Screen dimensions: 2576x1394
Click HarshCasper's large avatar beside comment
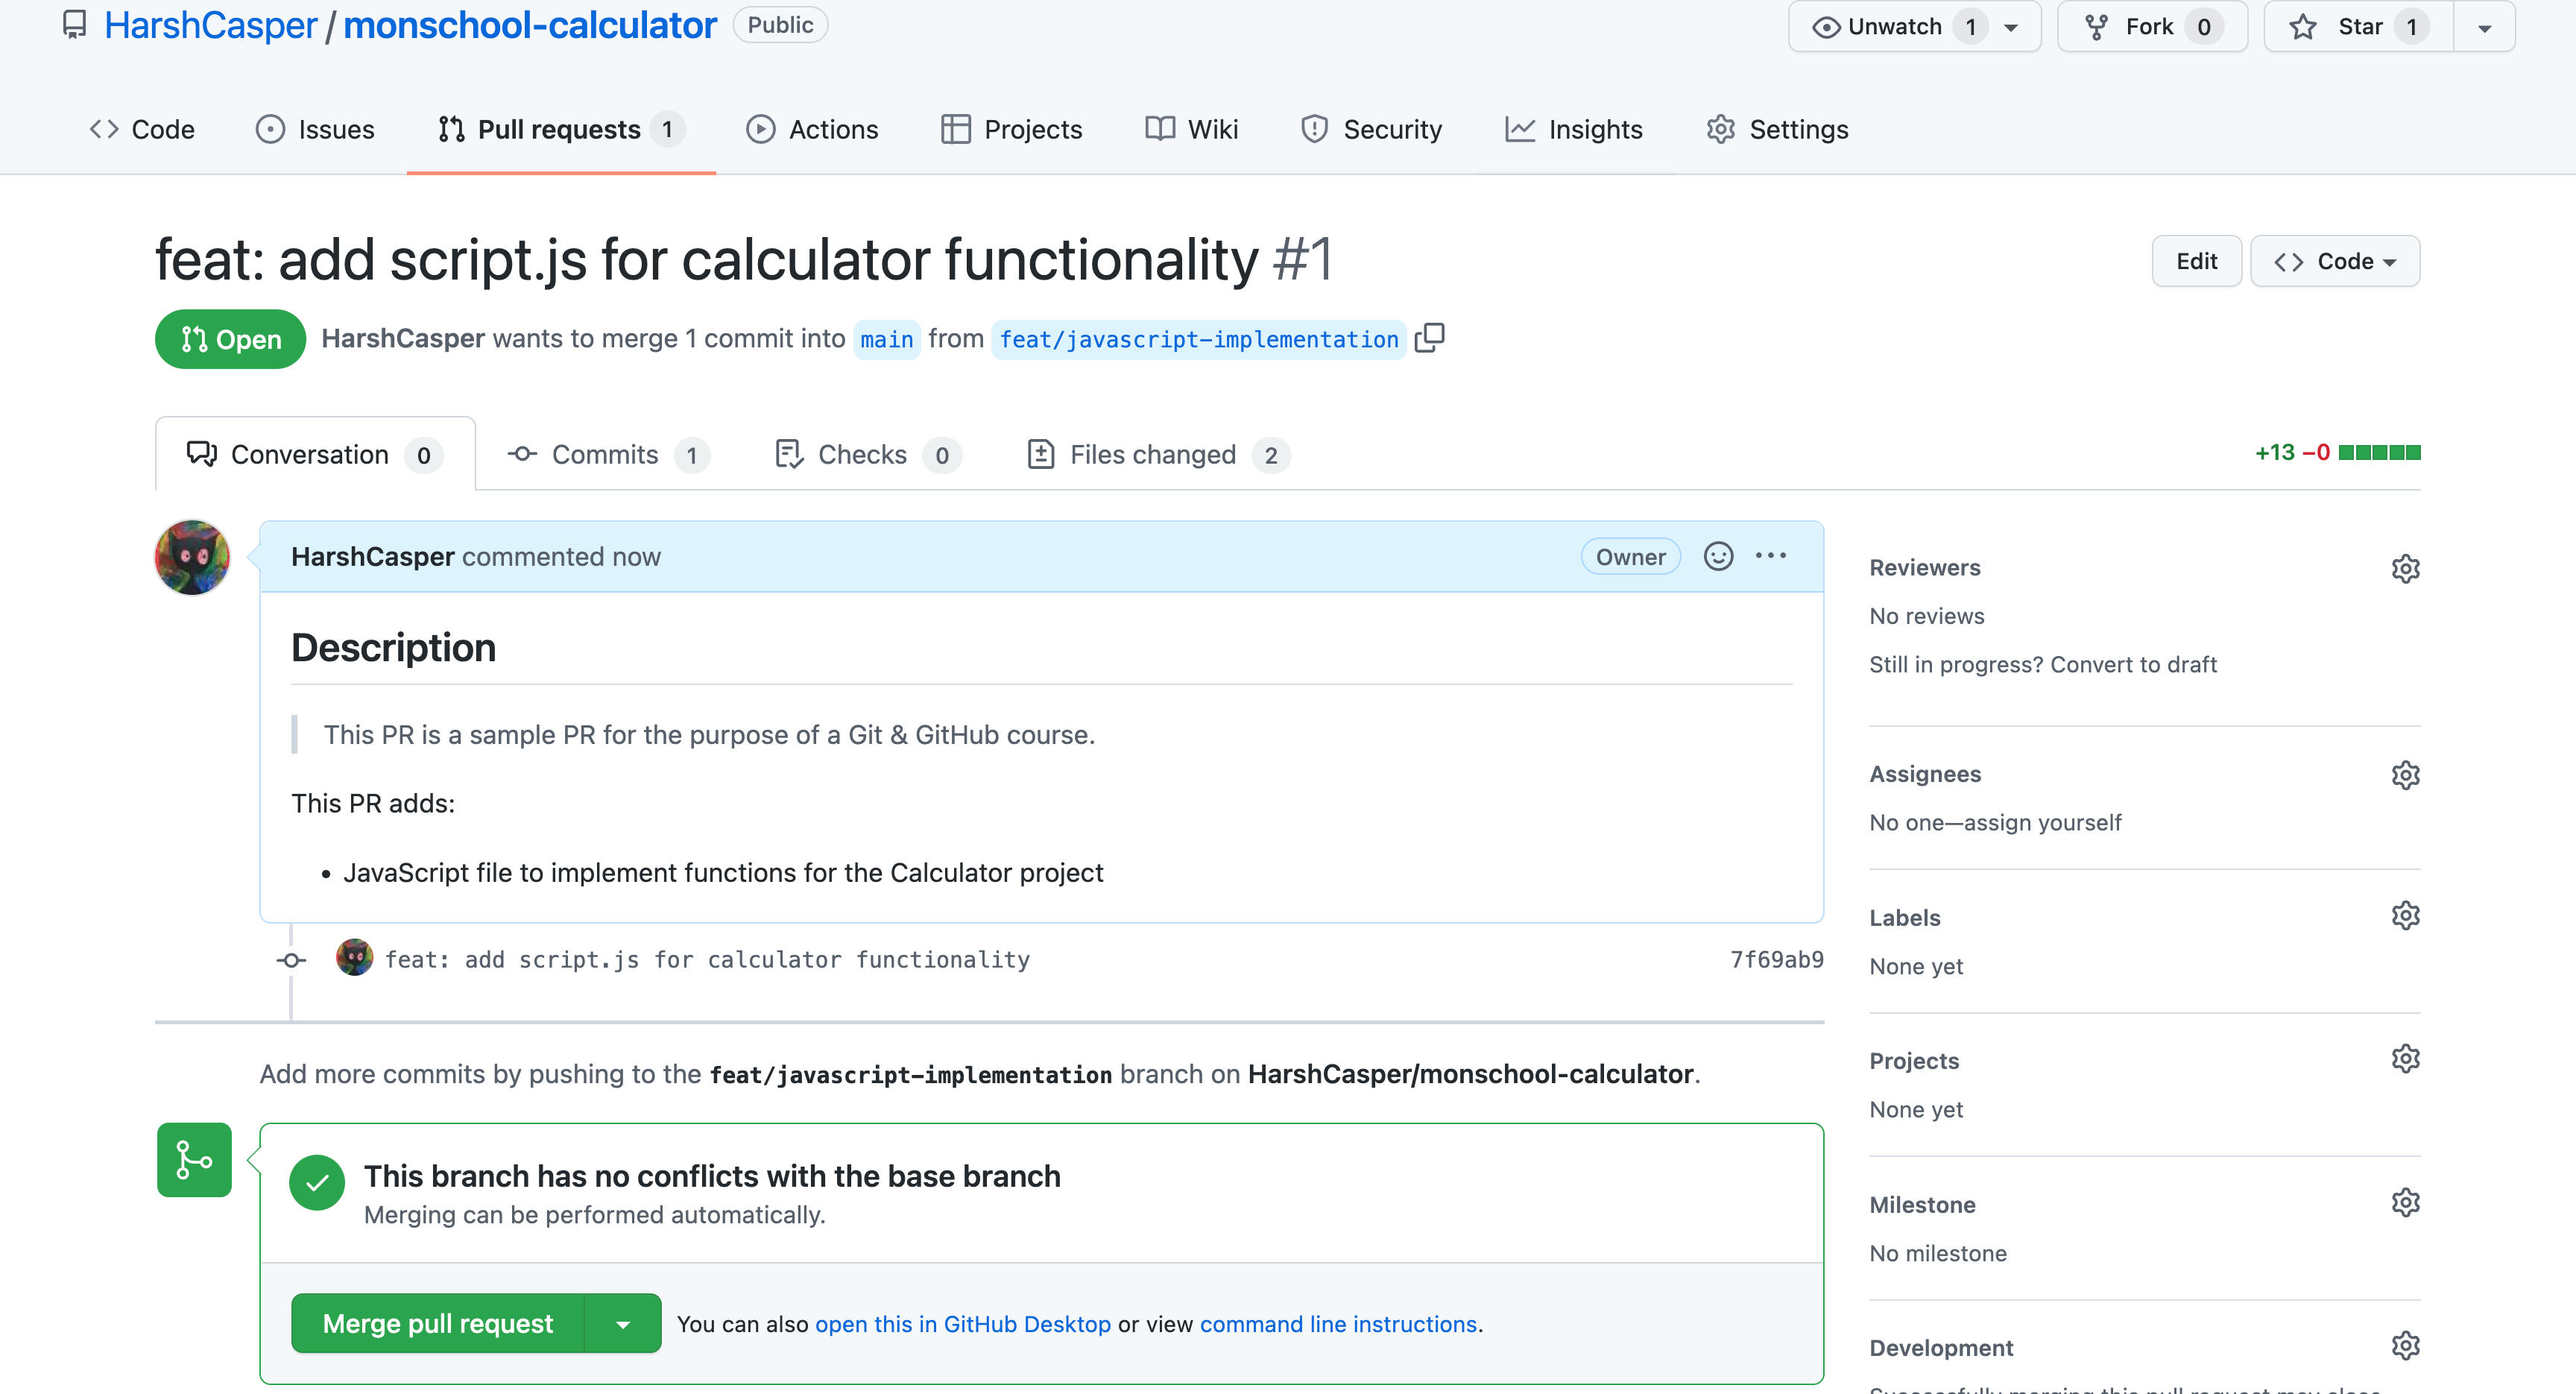pos(192,557)
